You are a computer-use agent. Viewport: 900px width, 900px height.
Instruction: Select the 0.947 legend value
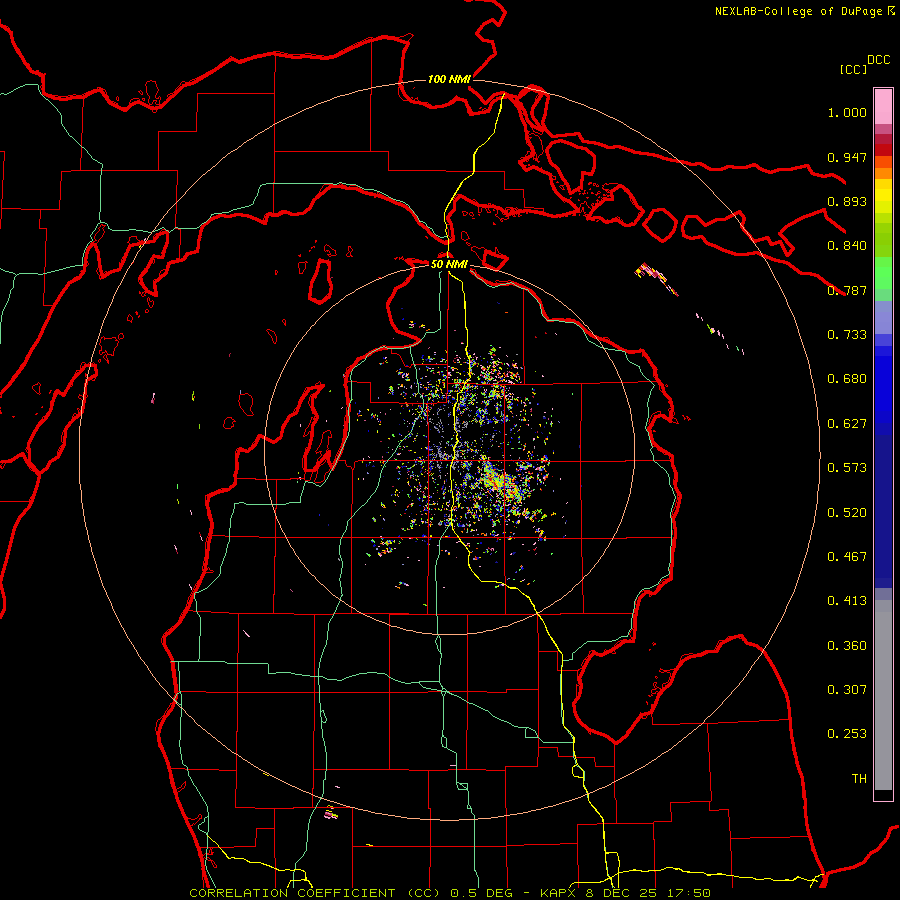click(x=847, y=157)
